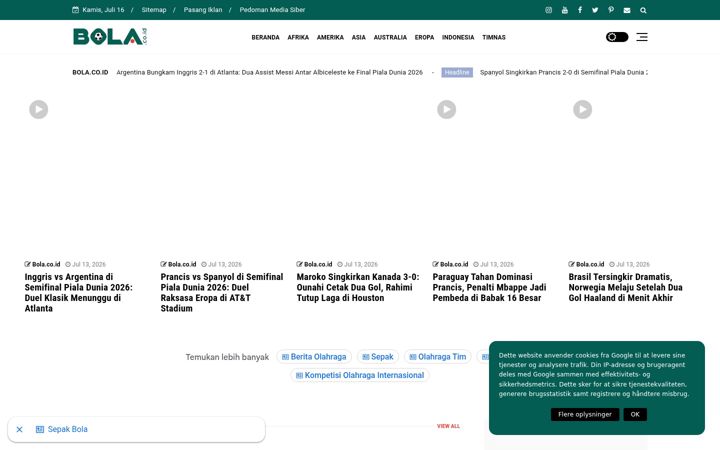Open the hamburger menu
This screenshot has height=450, width=720.
point(642,37)
